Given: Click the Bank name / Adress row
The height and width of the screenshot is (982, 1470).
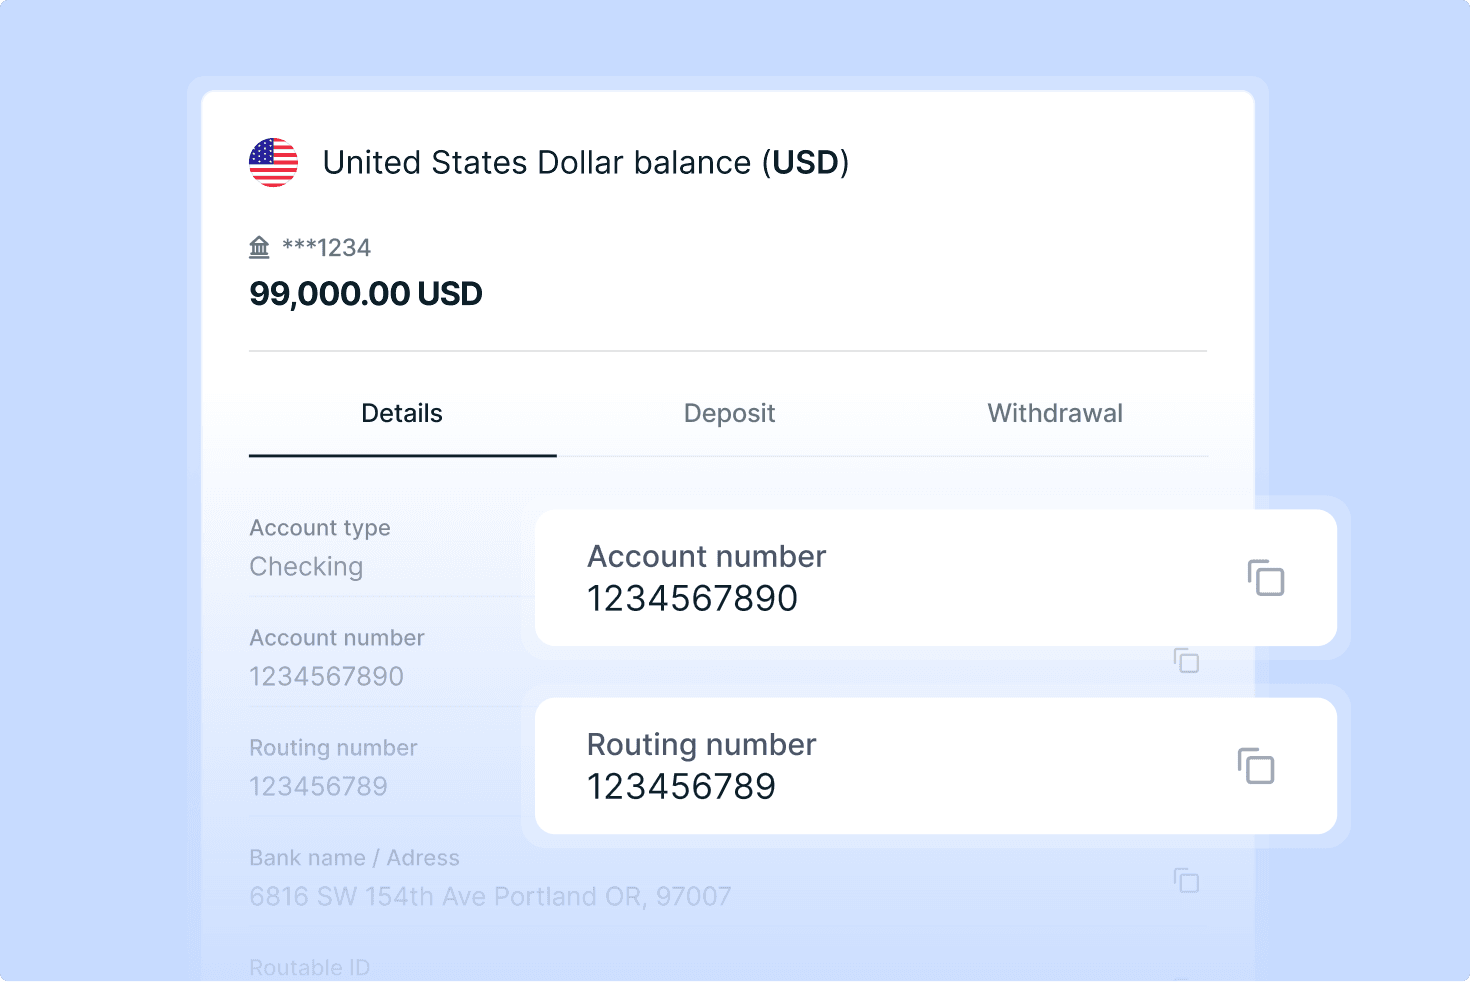Looking at the screenshot, I should click(x=490, y=877).
